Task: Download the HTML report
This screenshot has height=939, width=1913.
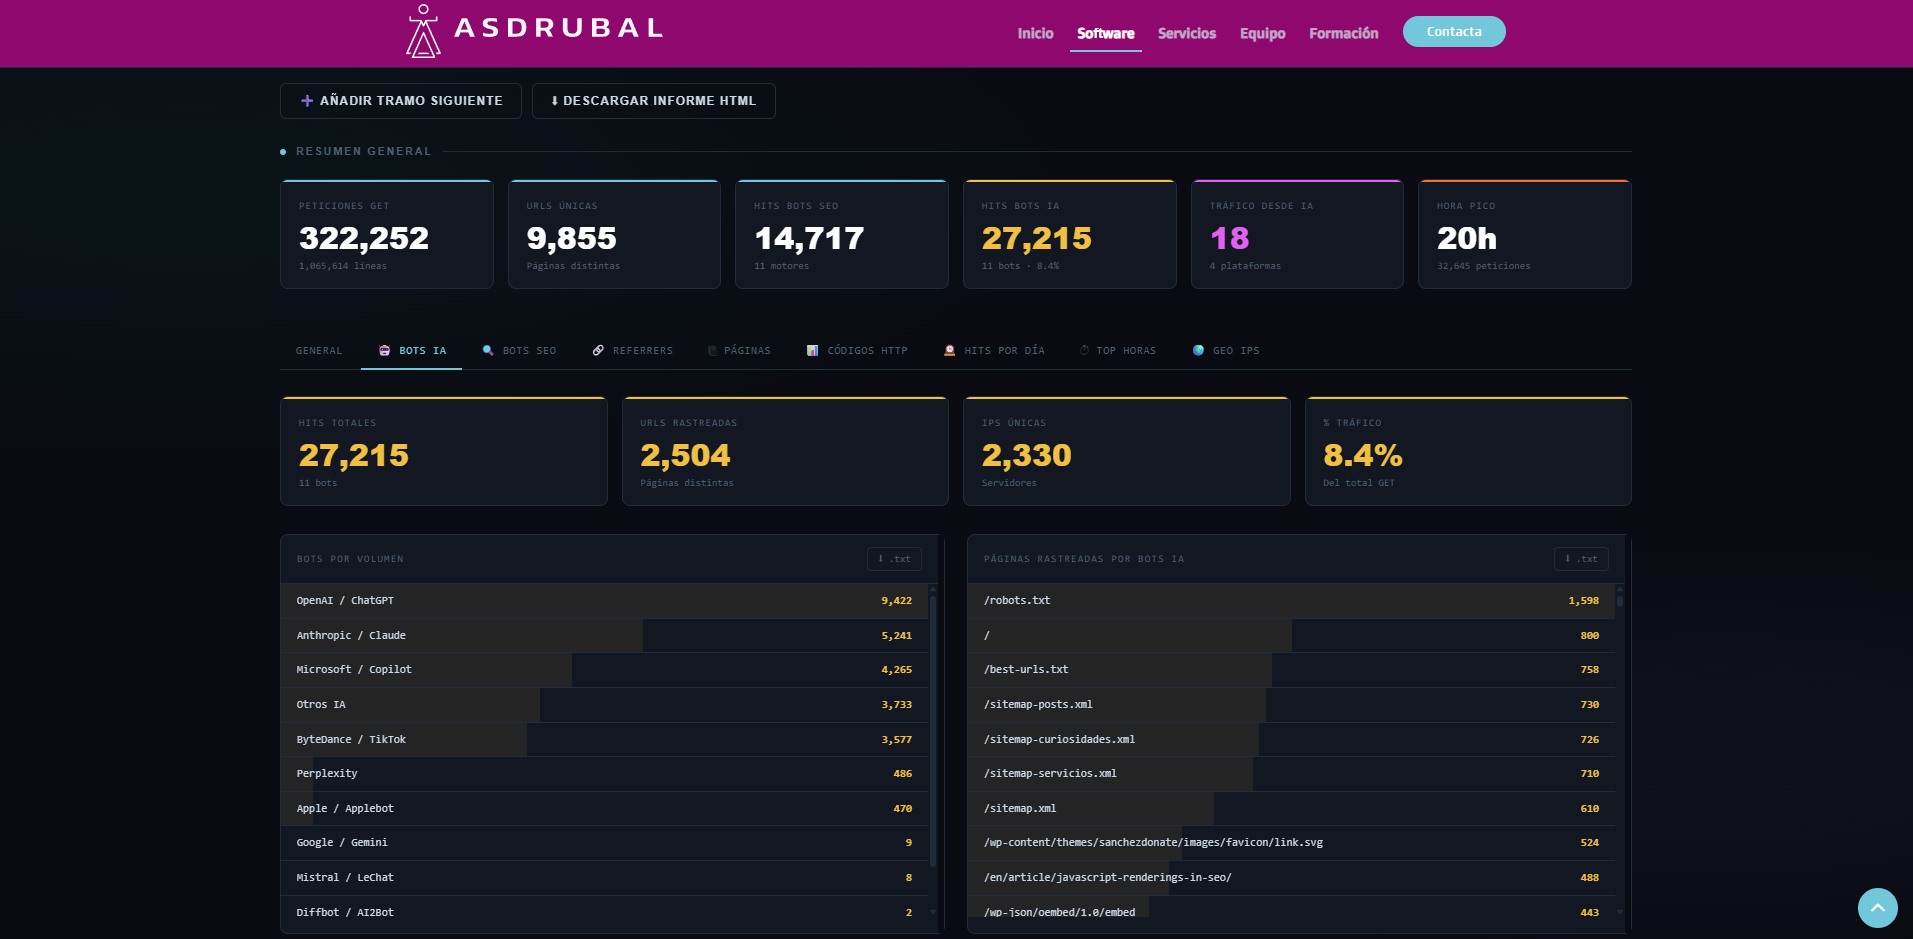Action: pos(653,101)
